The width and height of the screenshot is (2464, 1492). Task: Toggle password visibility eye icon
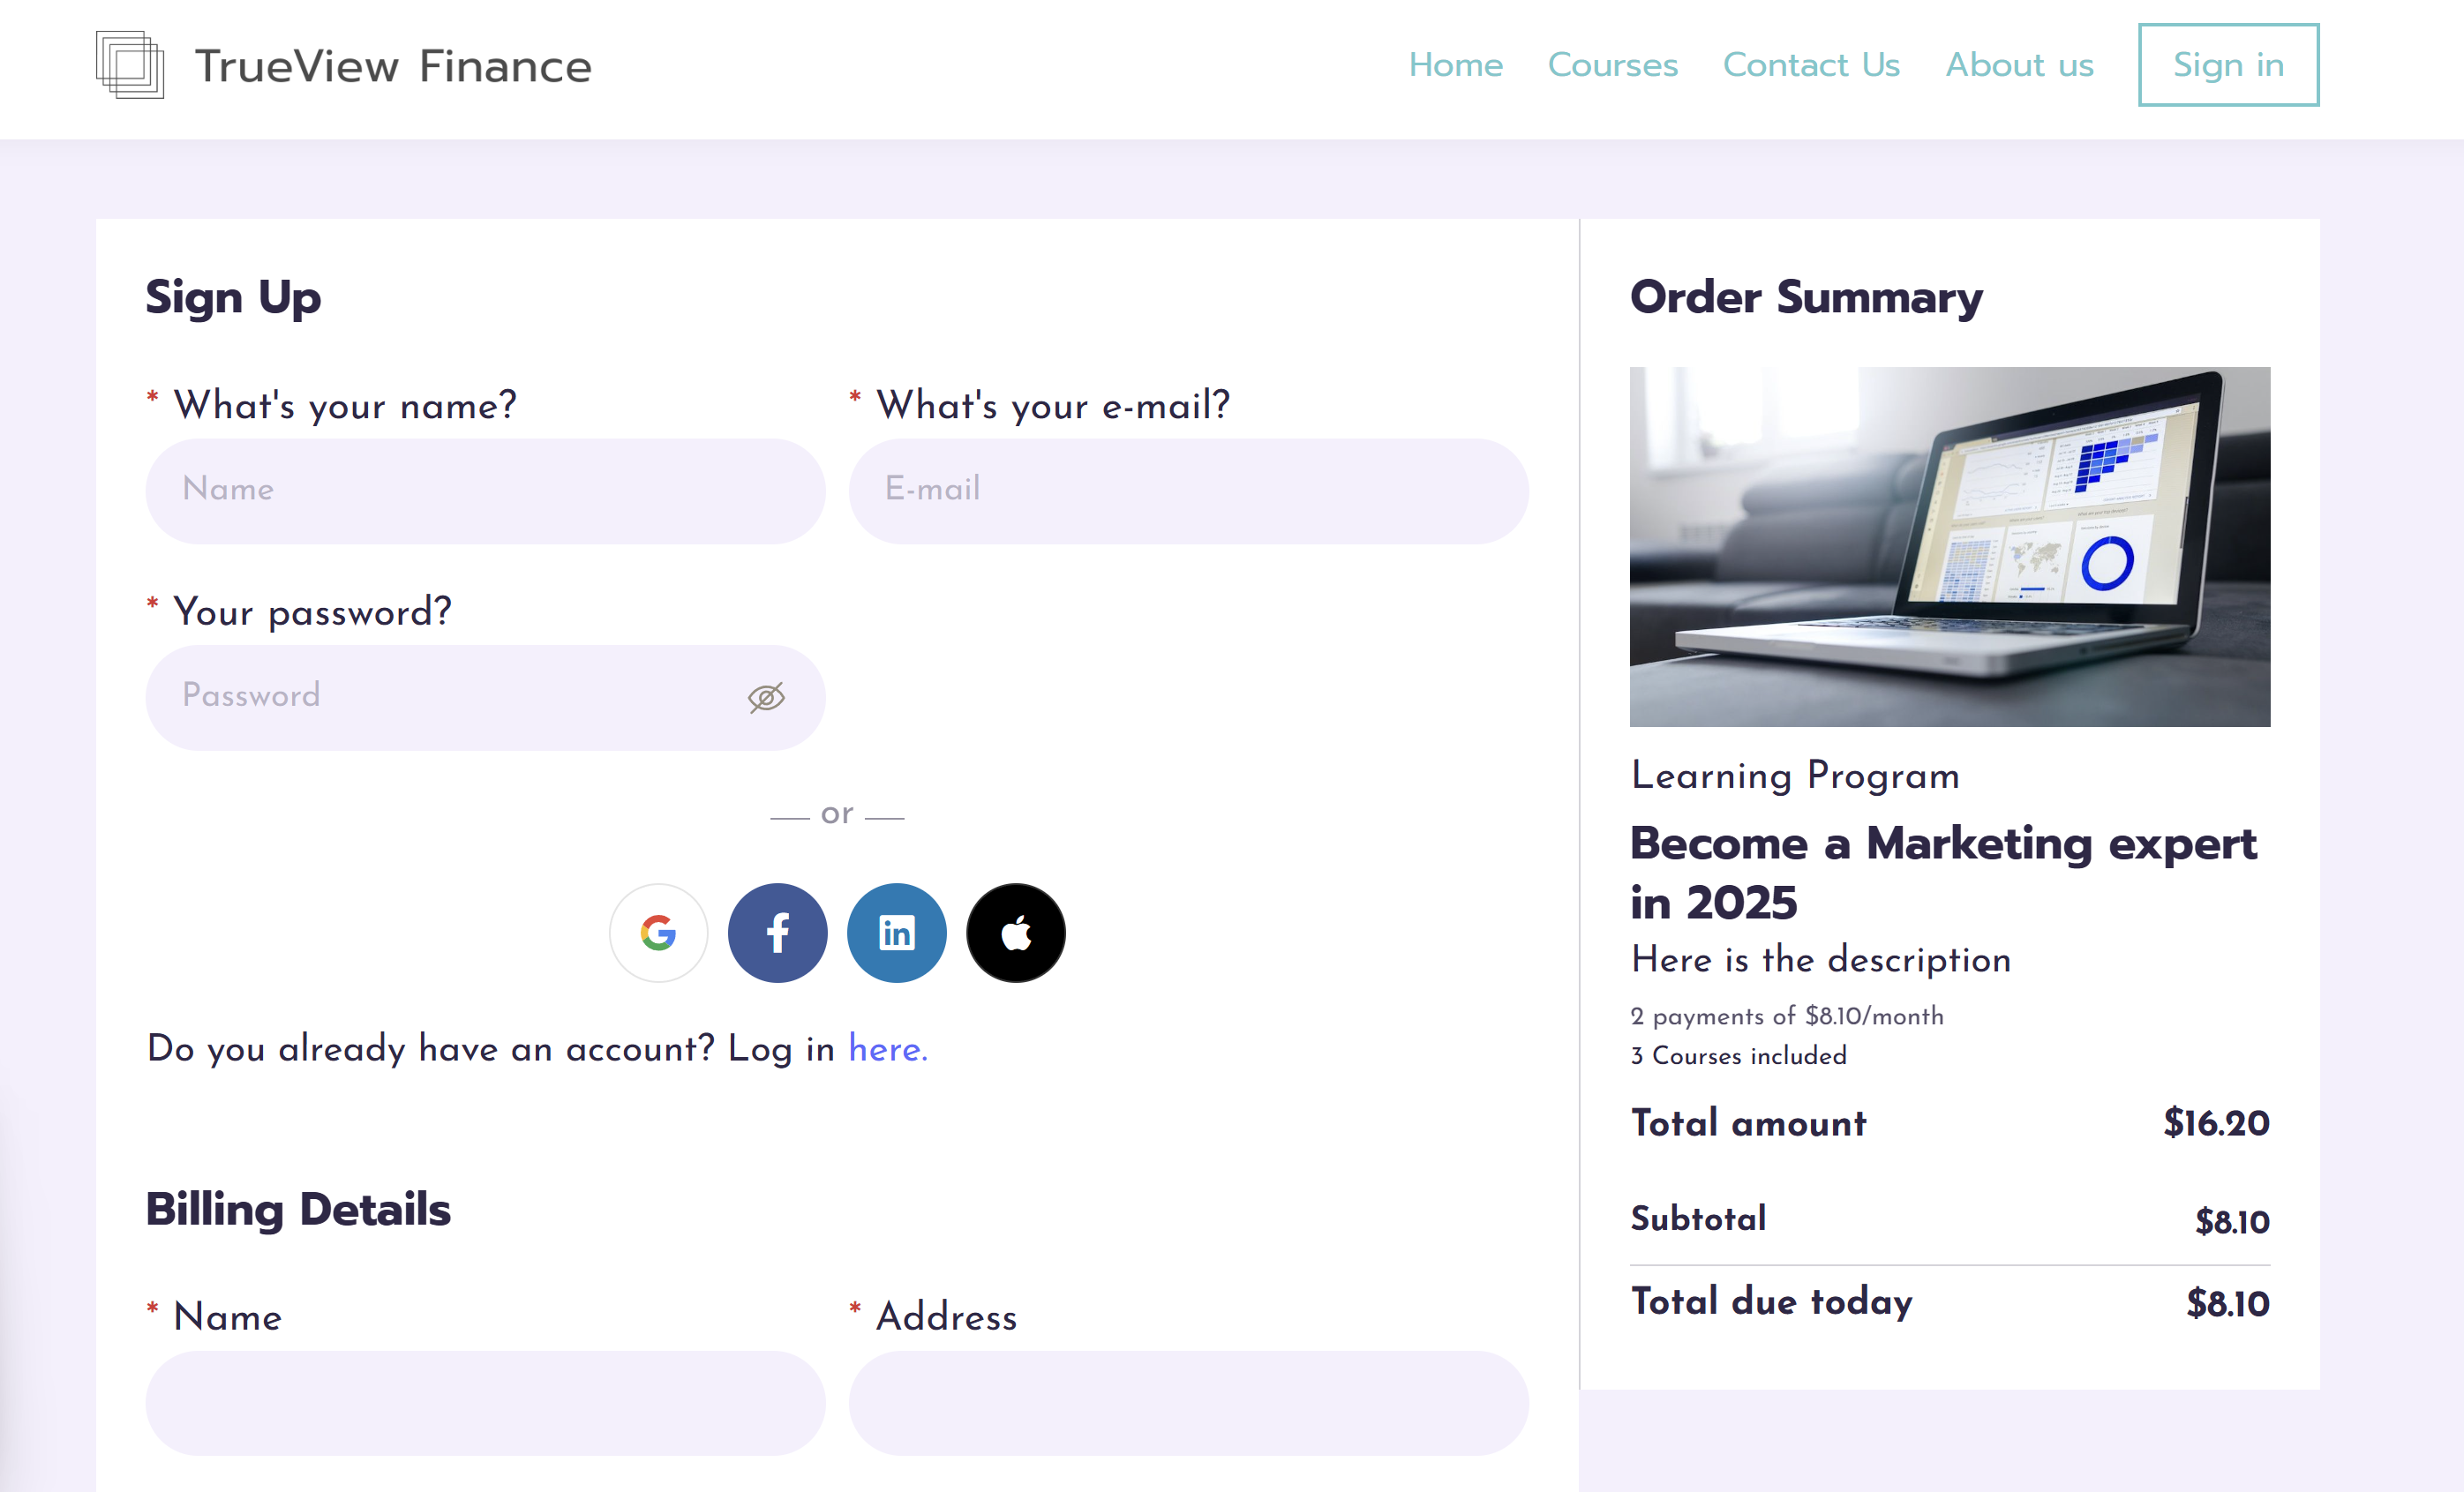tap(766, 697)
